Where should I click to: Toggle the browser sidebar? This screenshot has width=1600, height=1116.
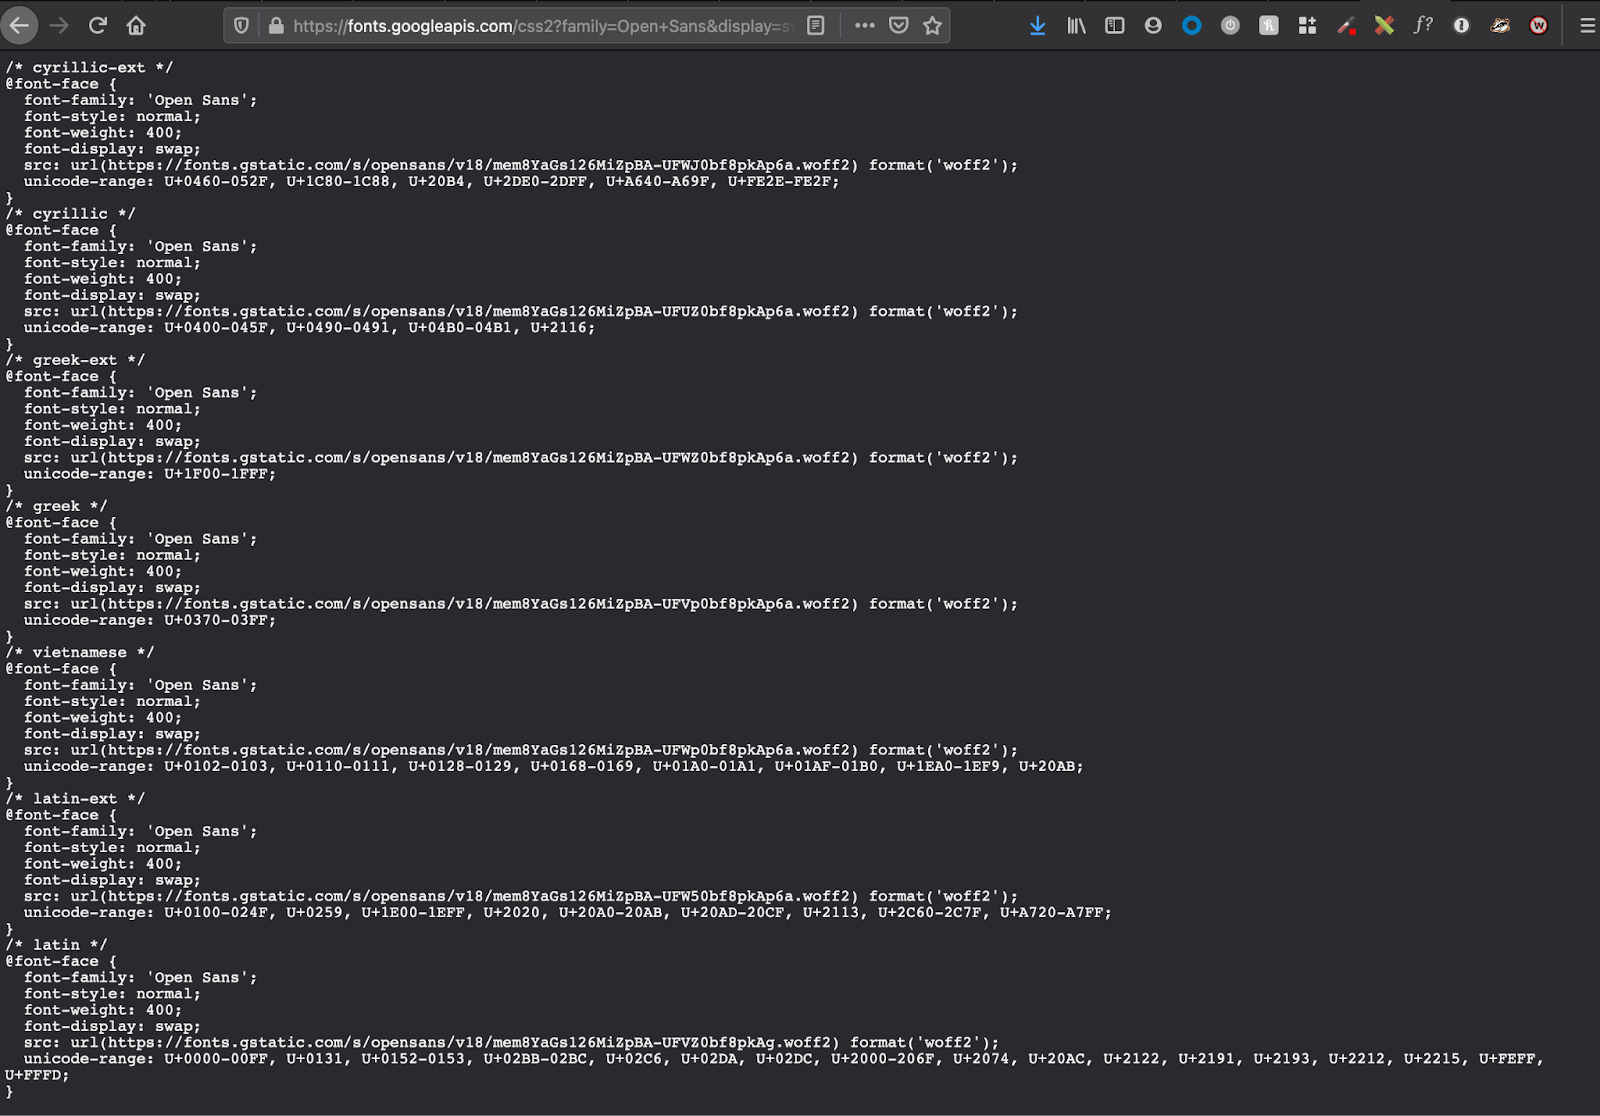pos(1114,26)
